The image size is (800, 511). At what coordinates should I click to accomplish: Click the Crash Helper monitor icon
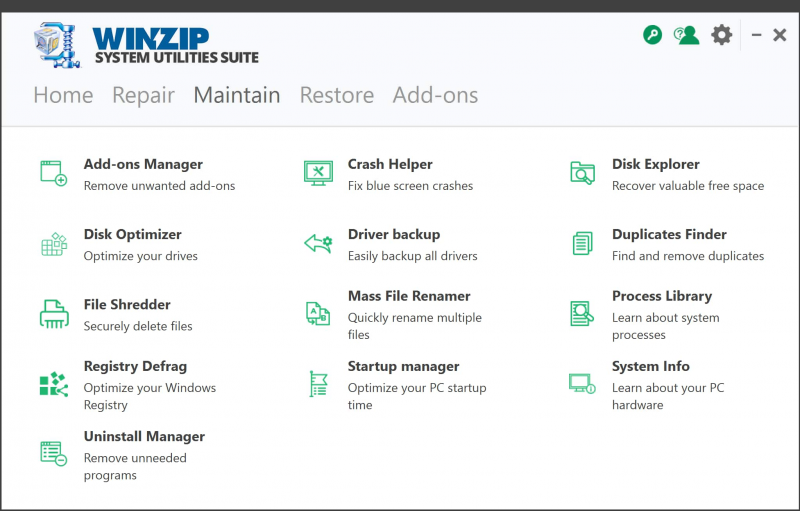(x=318, y=173)
